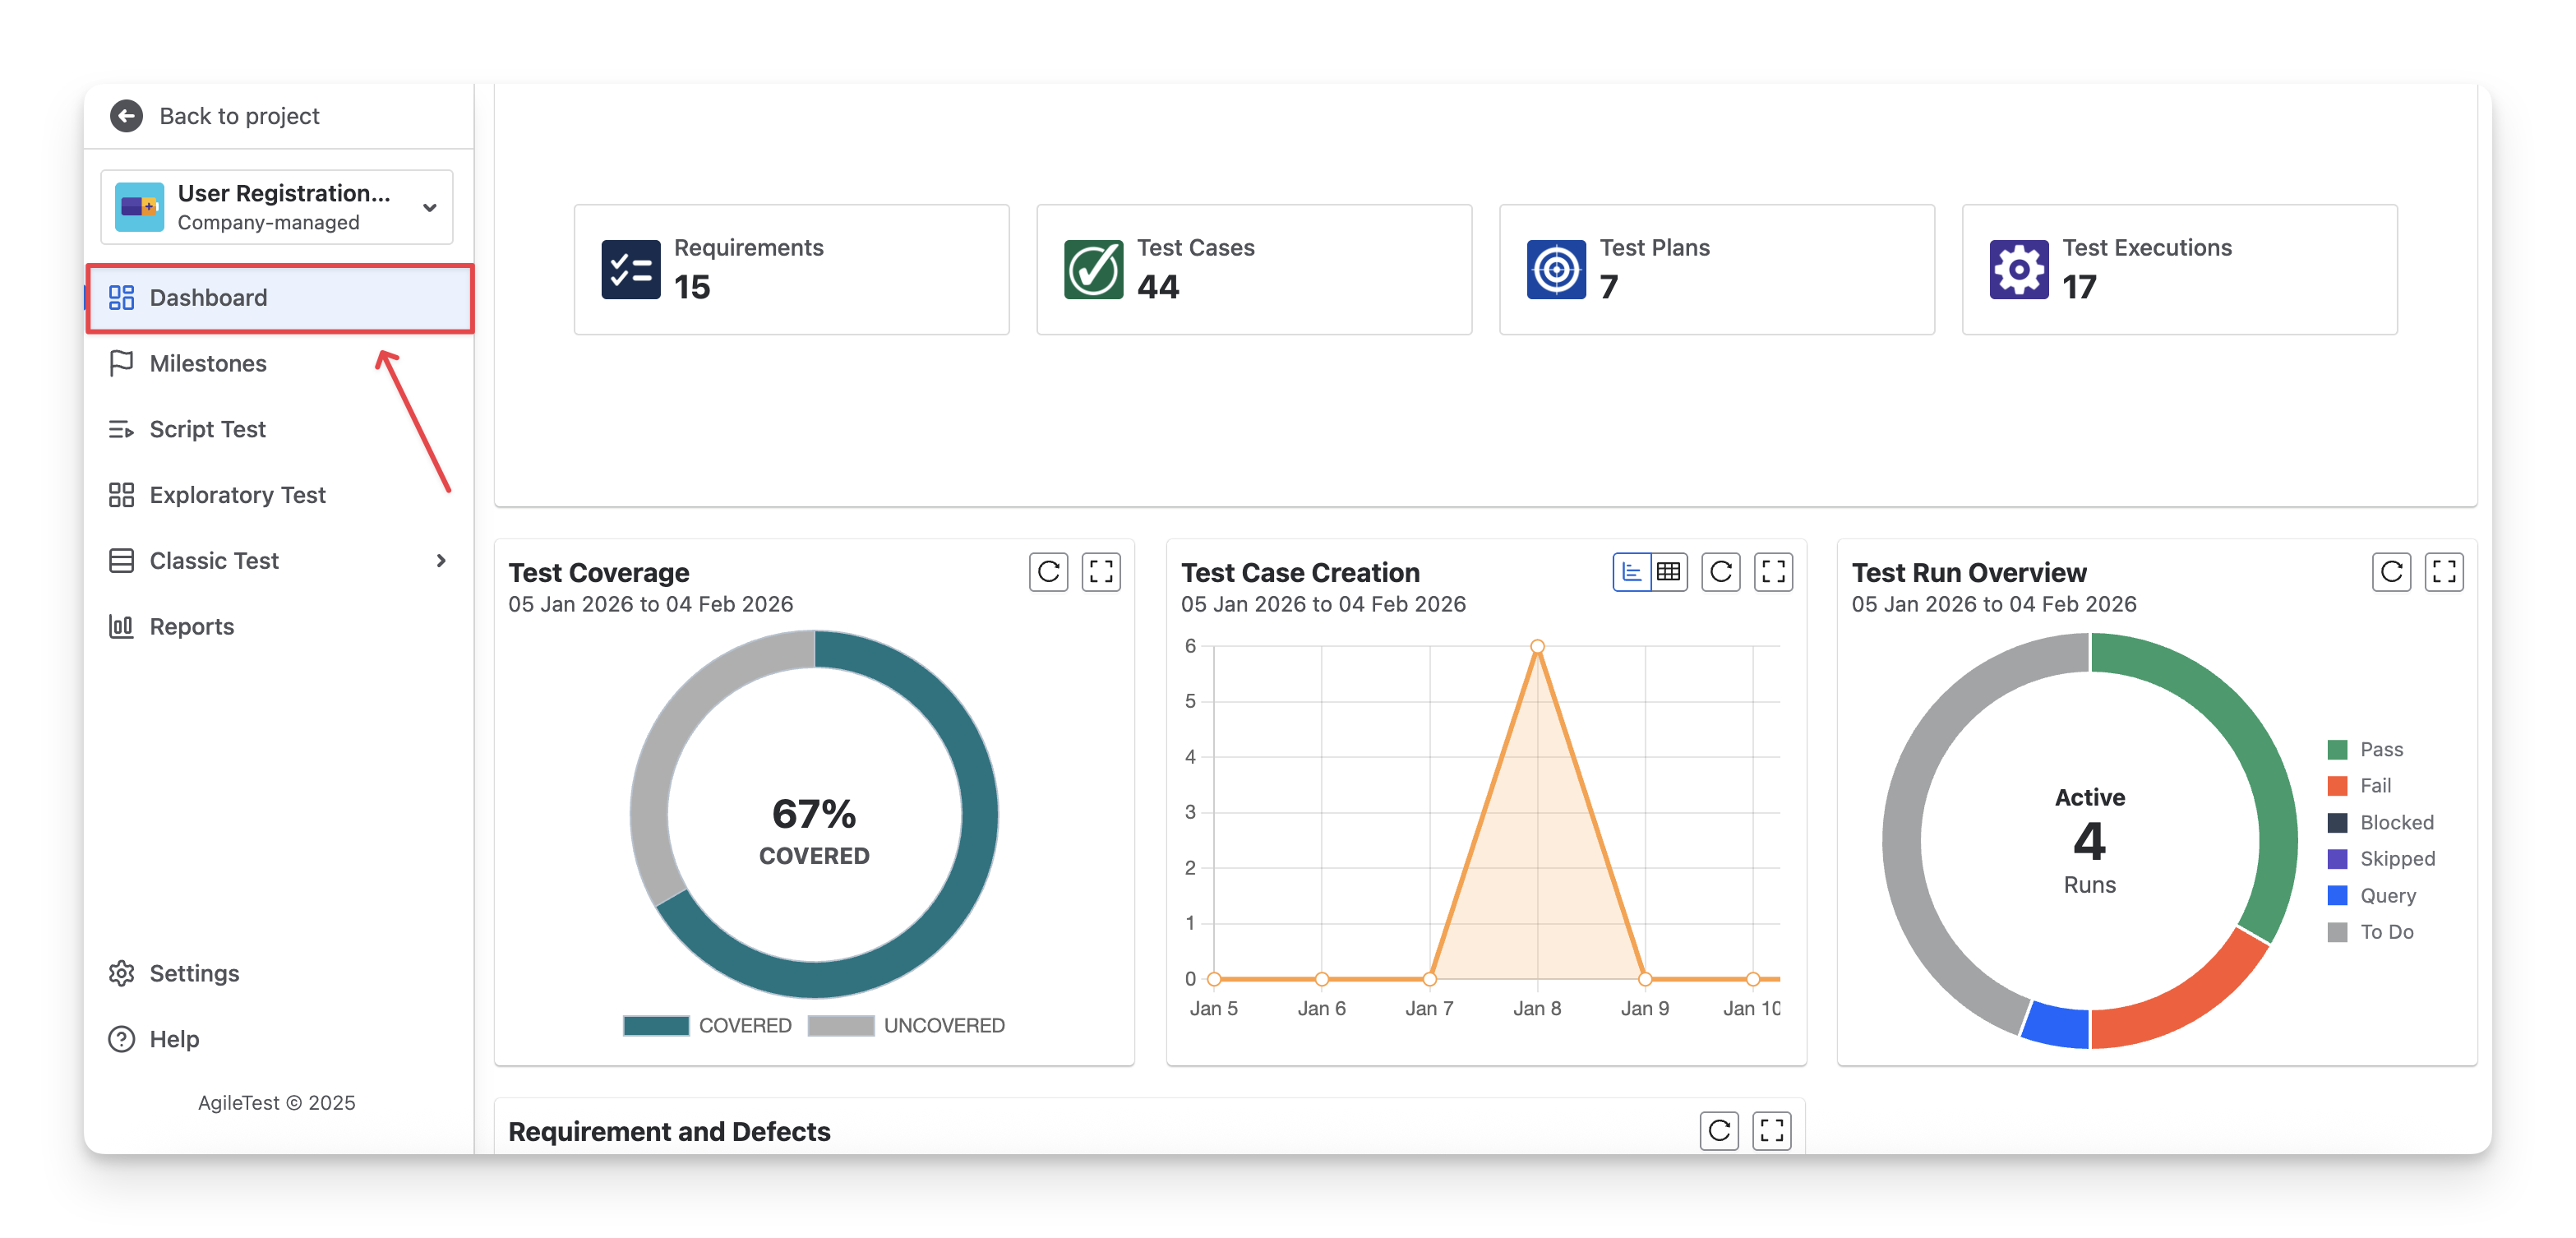
Task: Refresh the Test Case Creation chart
Action: 1720,572
